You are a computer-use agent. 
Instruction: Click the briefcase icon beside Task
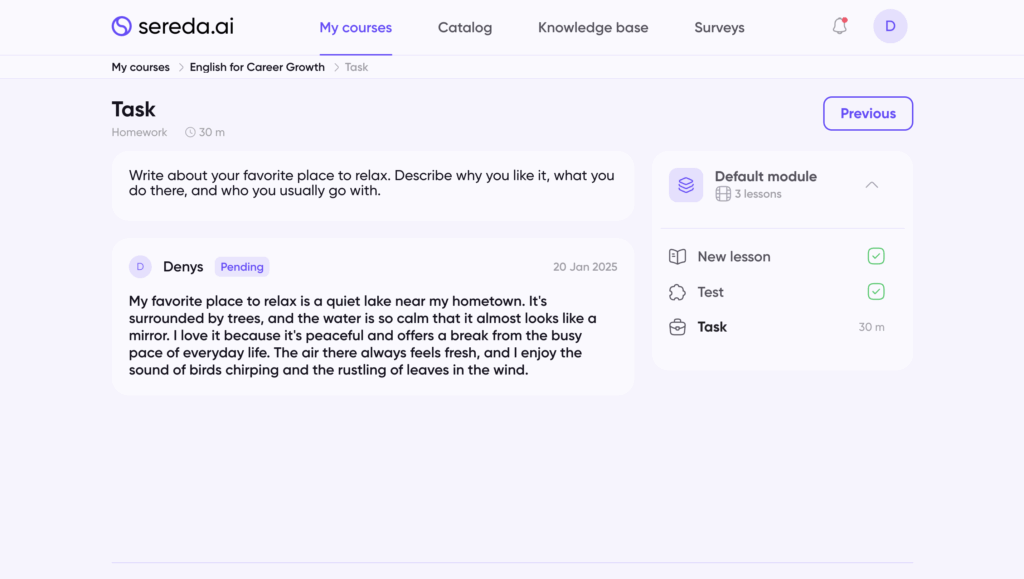pyautogui.click(x=677, y=327)
